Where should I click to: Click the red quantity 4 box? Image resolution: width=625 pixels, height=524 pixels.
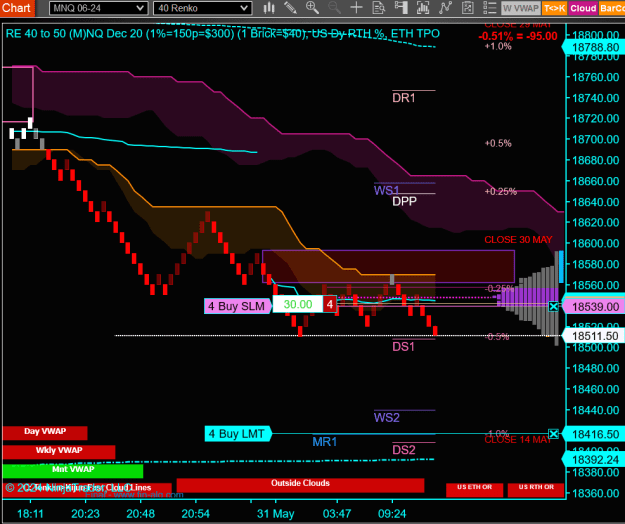pyautogui.click(x=330, y=304)
